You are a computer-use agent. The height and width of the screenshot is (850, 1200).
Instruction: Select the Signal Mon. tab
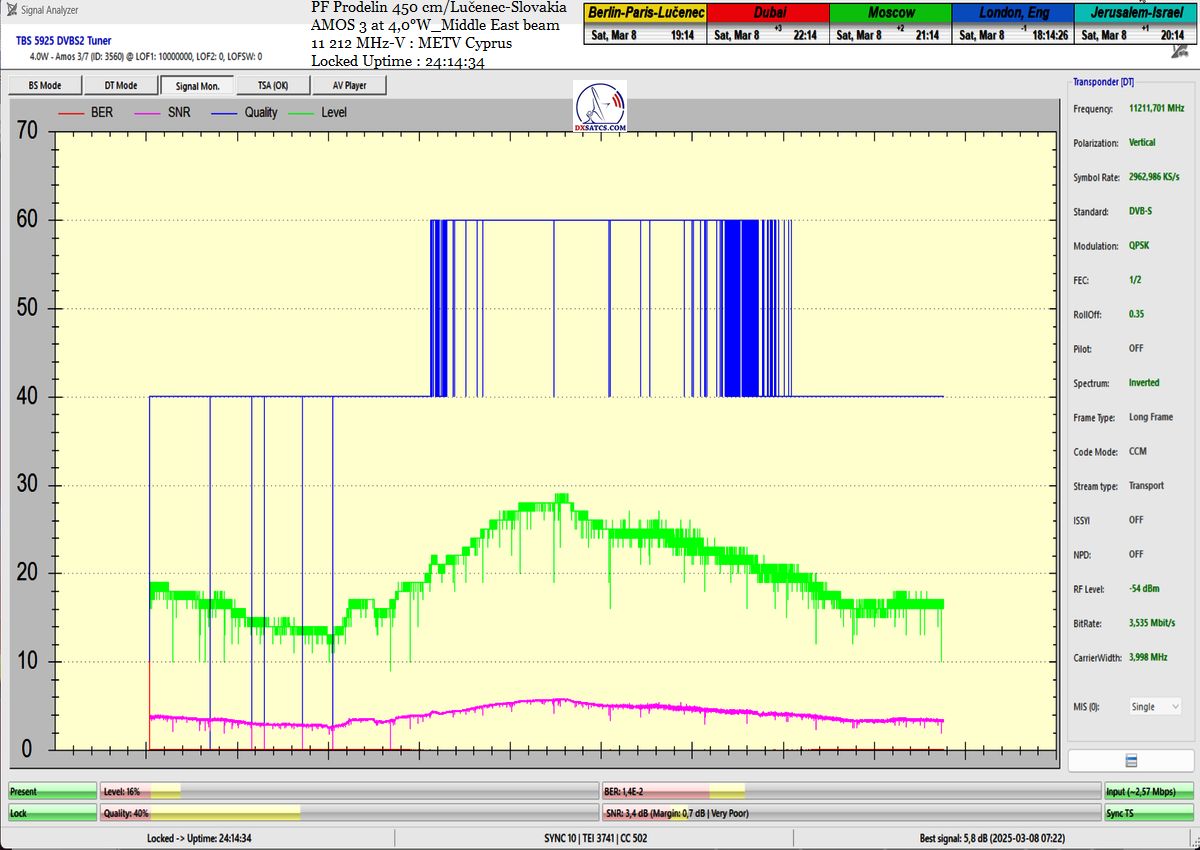[x=197, y=86]
